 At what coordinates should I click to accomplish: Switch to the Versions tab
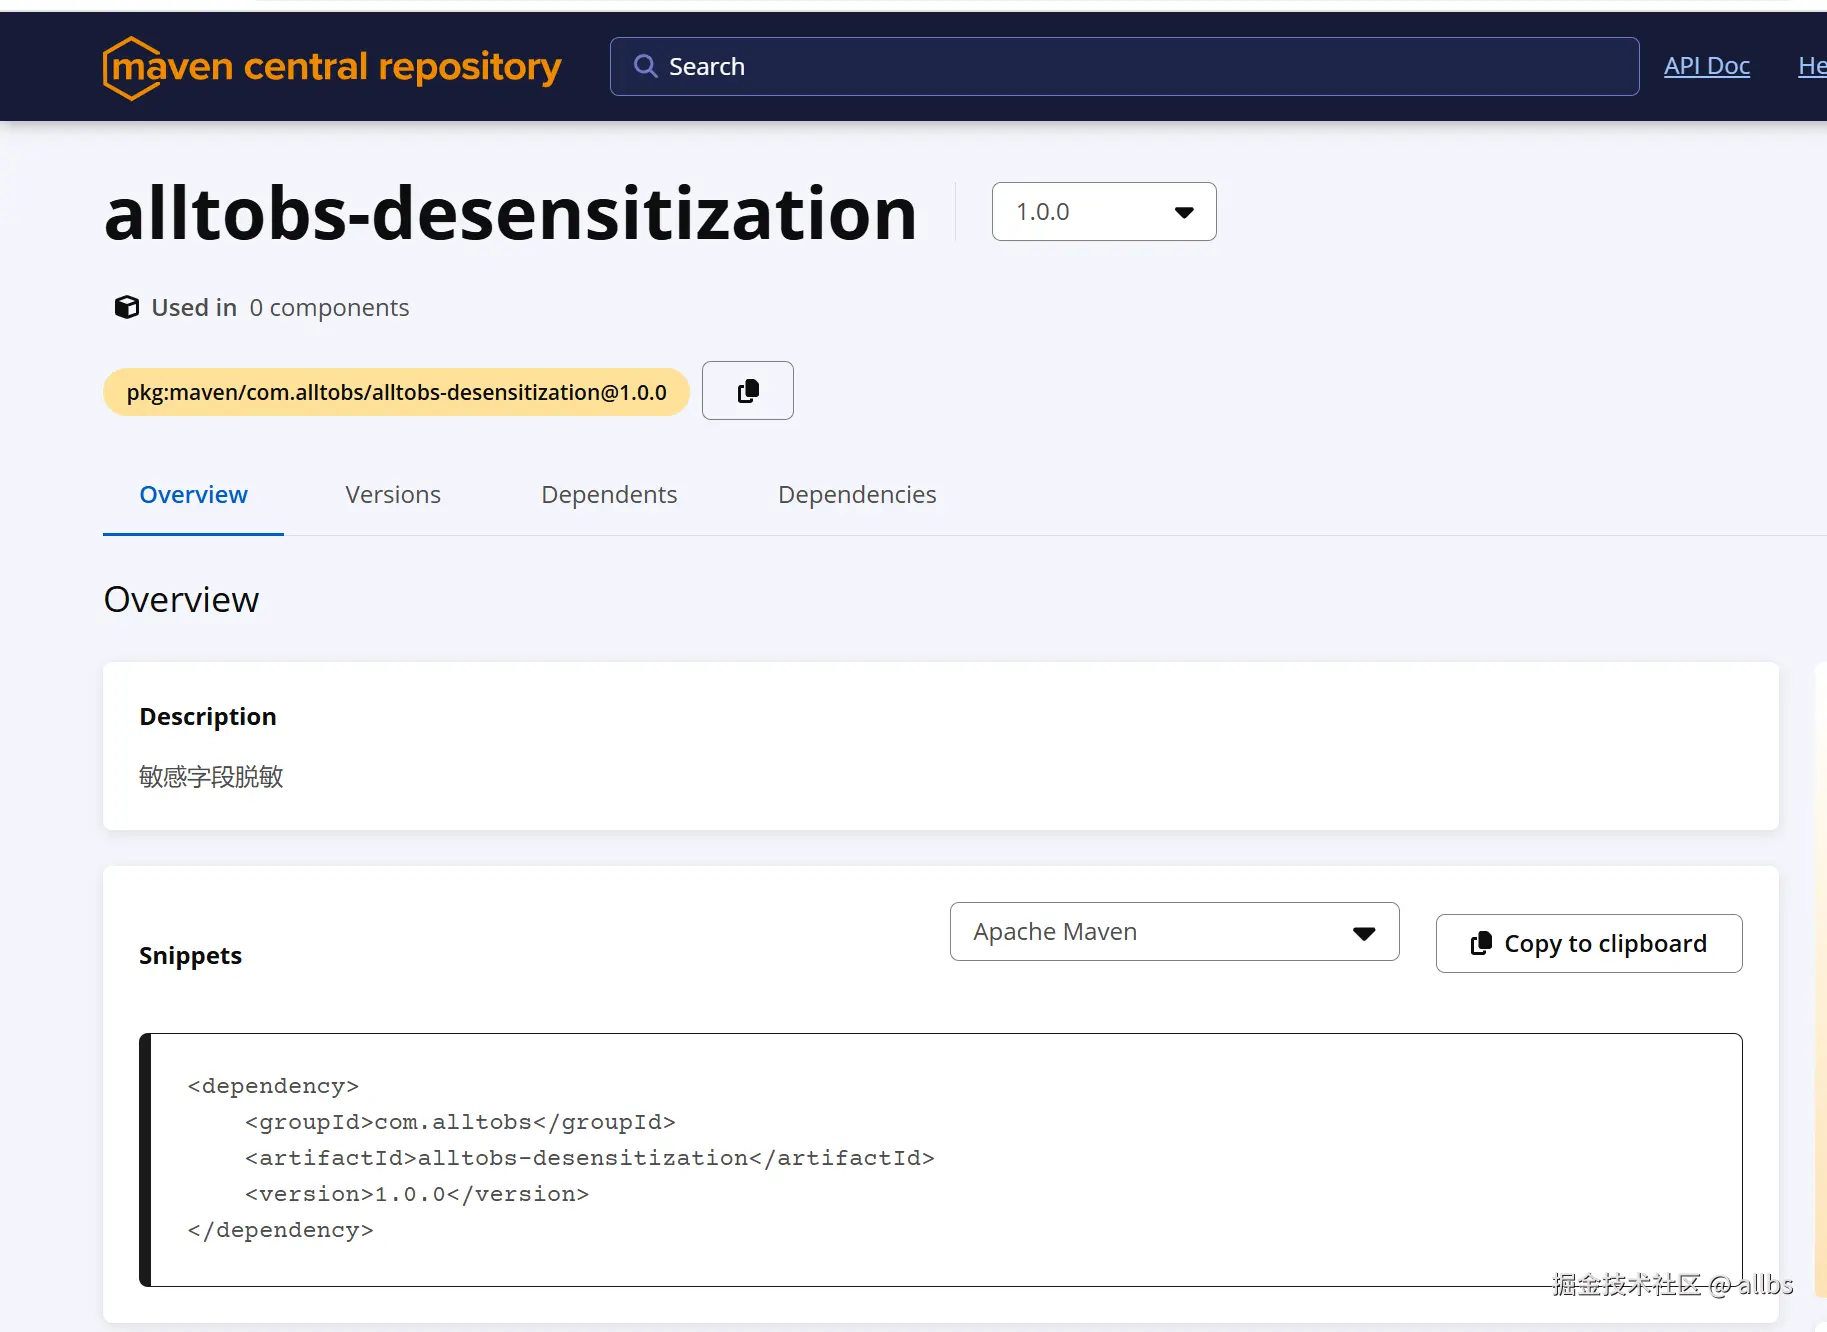pos(393,495)
